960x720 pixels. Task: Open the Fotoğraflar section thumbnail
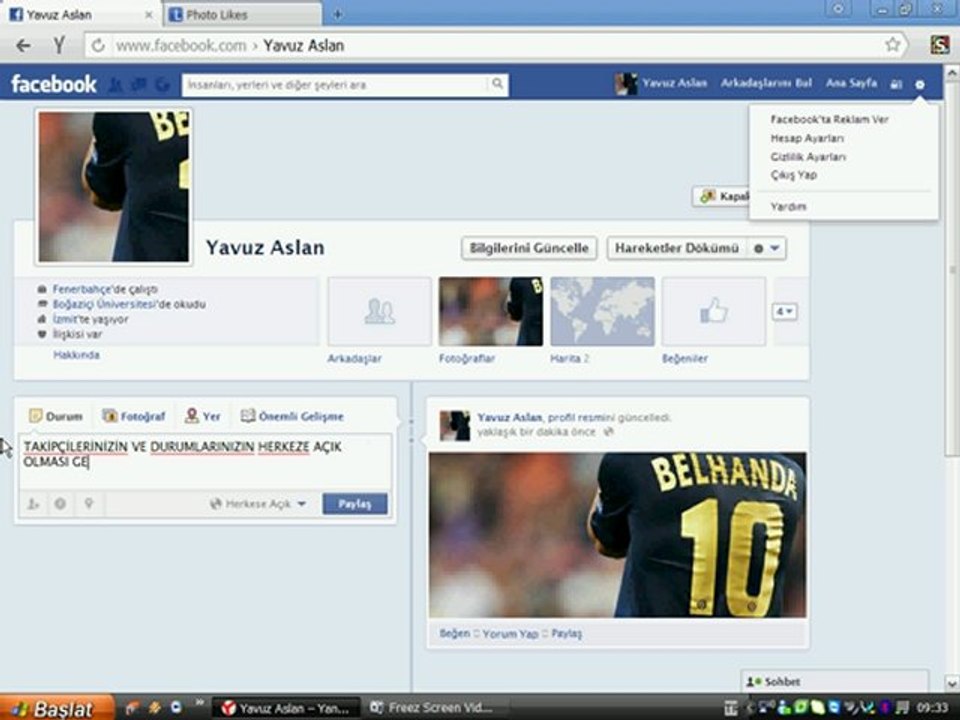click(490, 312)
